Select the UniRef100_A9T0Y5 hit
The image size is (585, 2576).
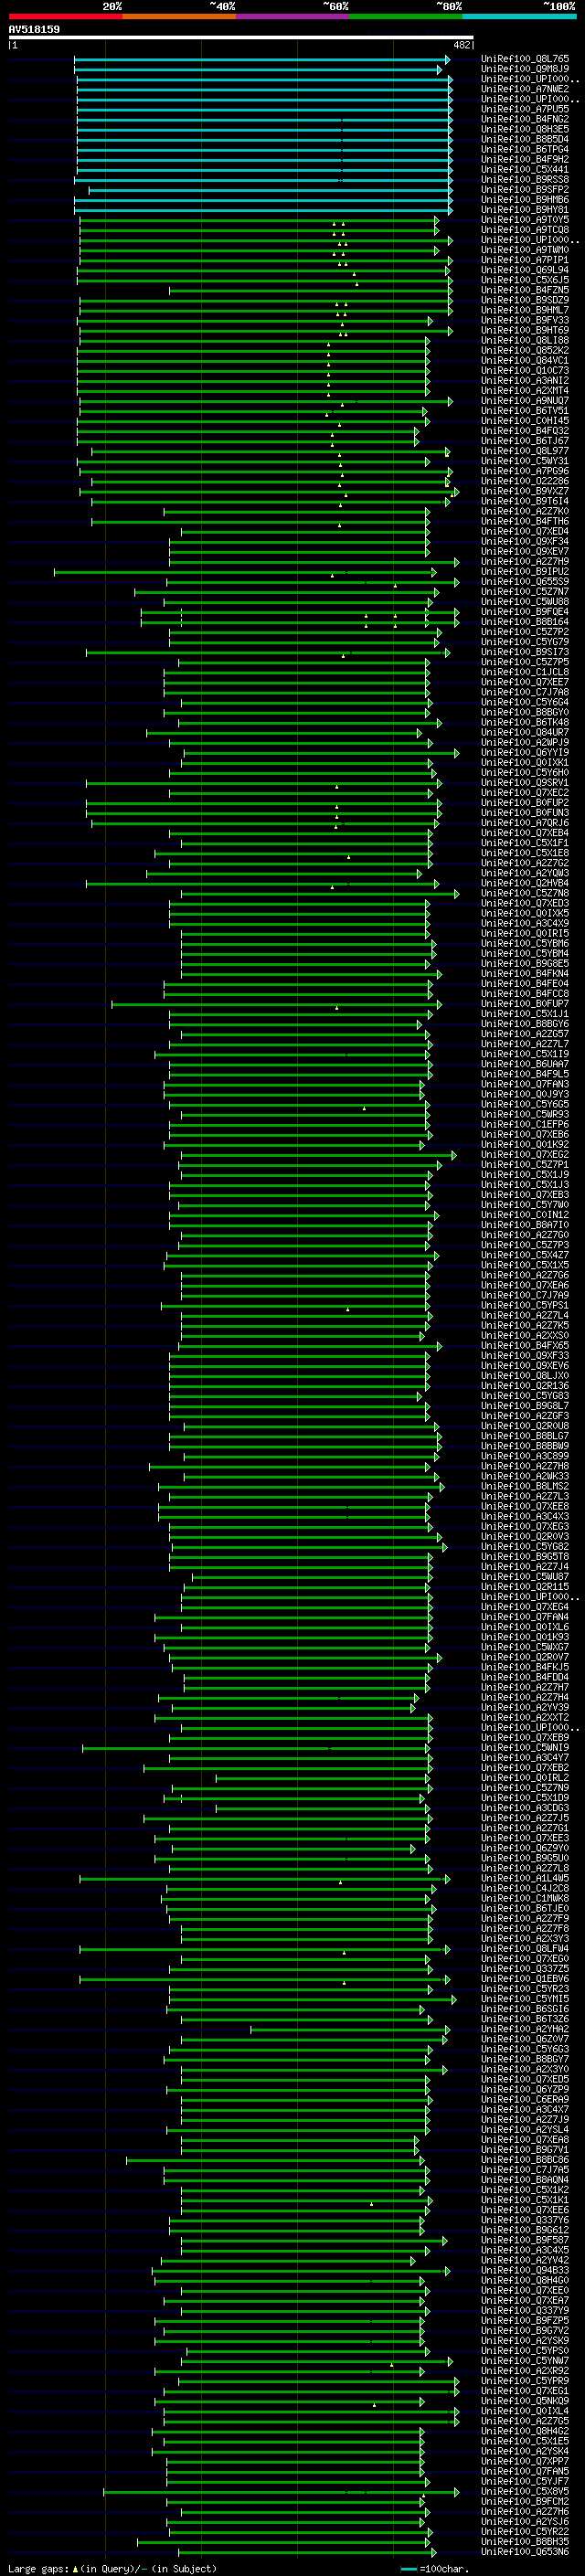tap(525, 220)
